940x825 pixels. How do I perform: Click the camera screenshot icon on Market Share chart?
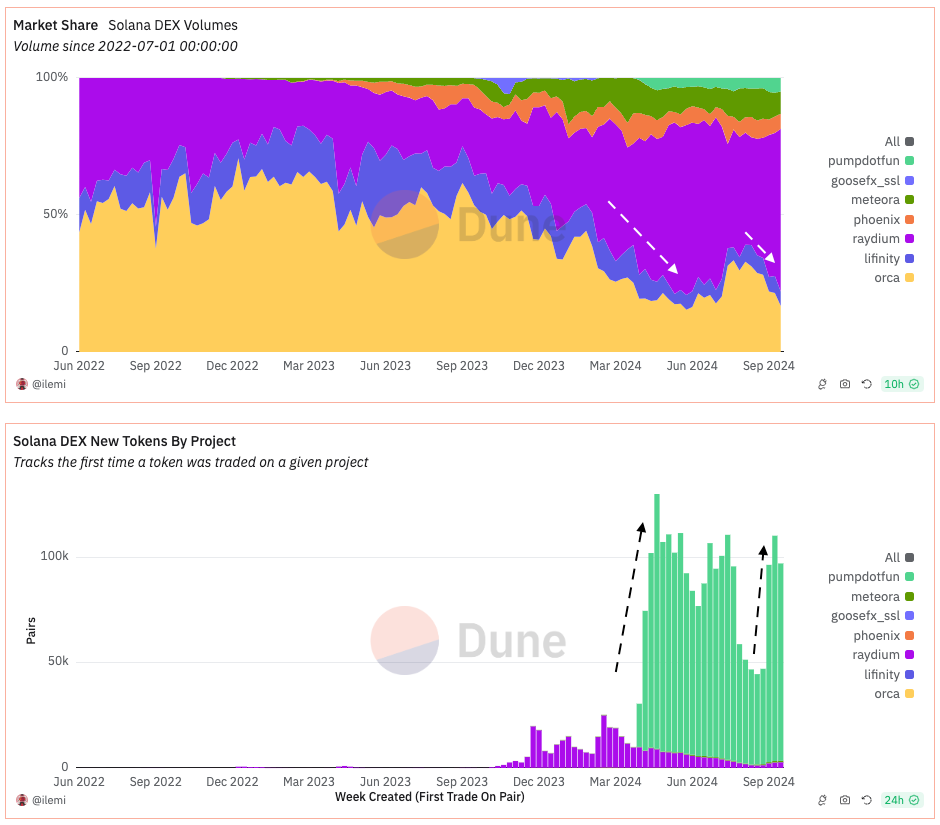pyautogui.click(x=845, y=384)
